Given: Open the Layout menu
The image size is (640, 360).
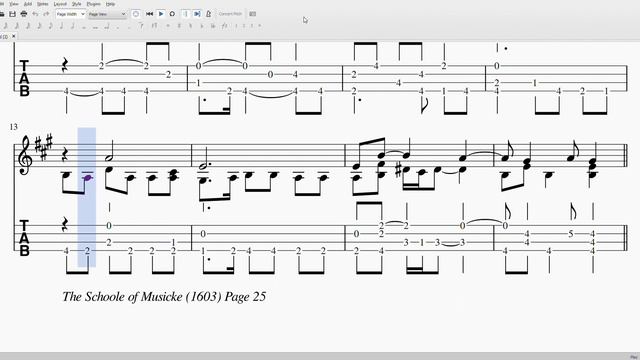Looking at the screenshot, I should pyautogui.click(x=60, y=4).
